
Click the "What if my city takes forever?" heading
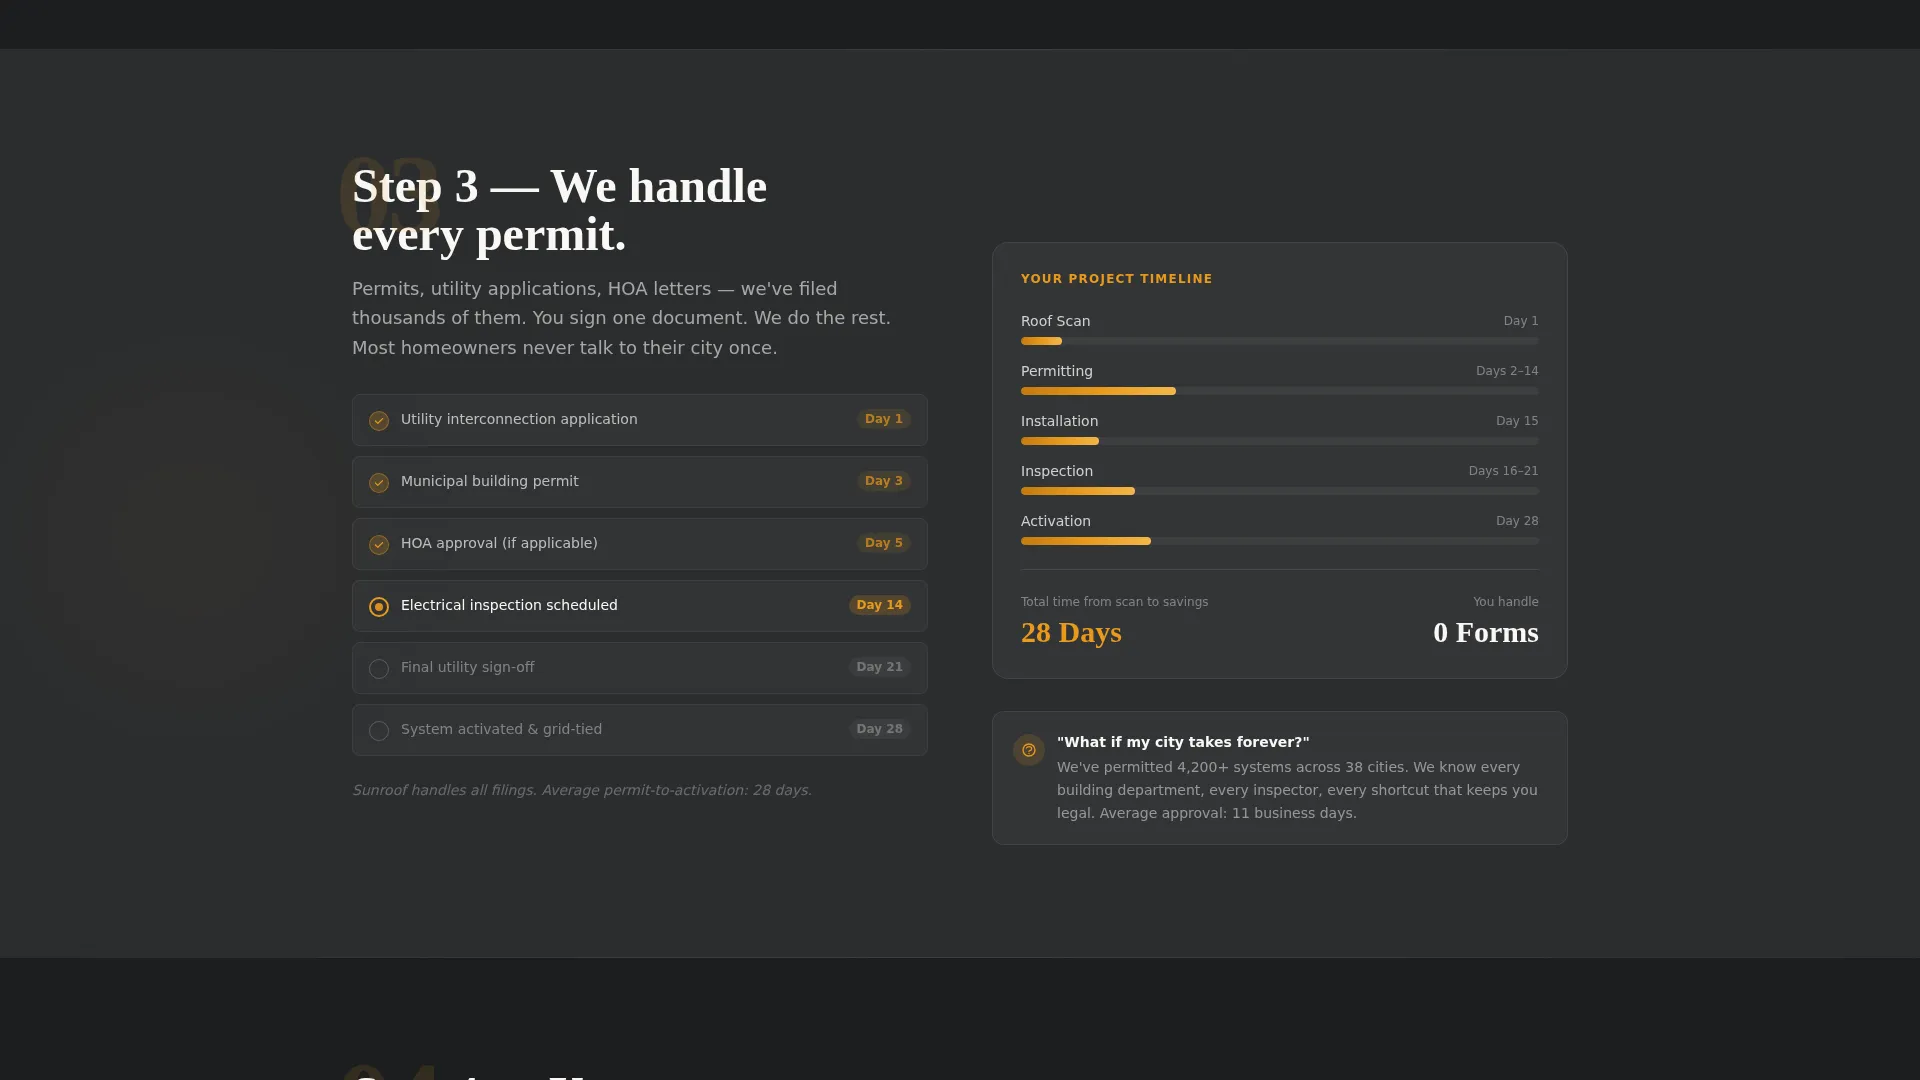pos(1183,742)
